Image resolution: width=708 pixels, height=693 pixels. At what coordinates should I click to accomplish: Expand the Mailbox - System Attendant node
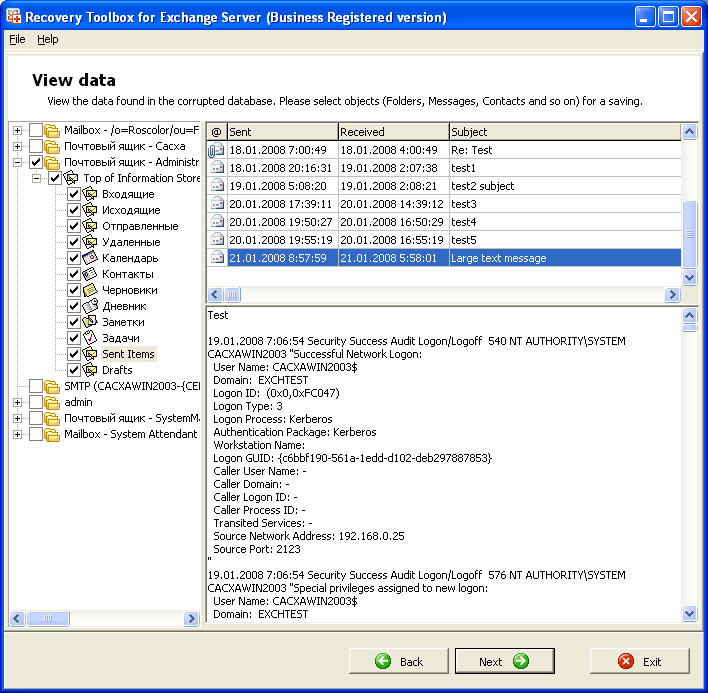[x=17, y=434]
